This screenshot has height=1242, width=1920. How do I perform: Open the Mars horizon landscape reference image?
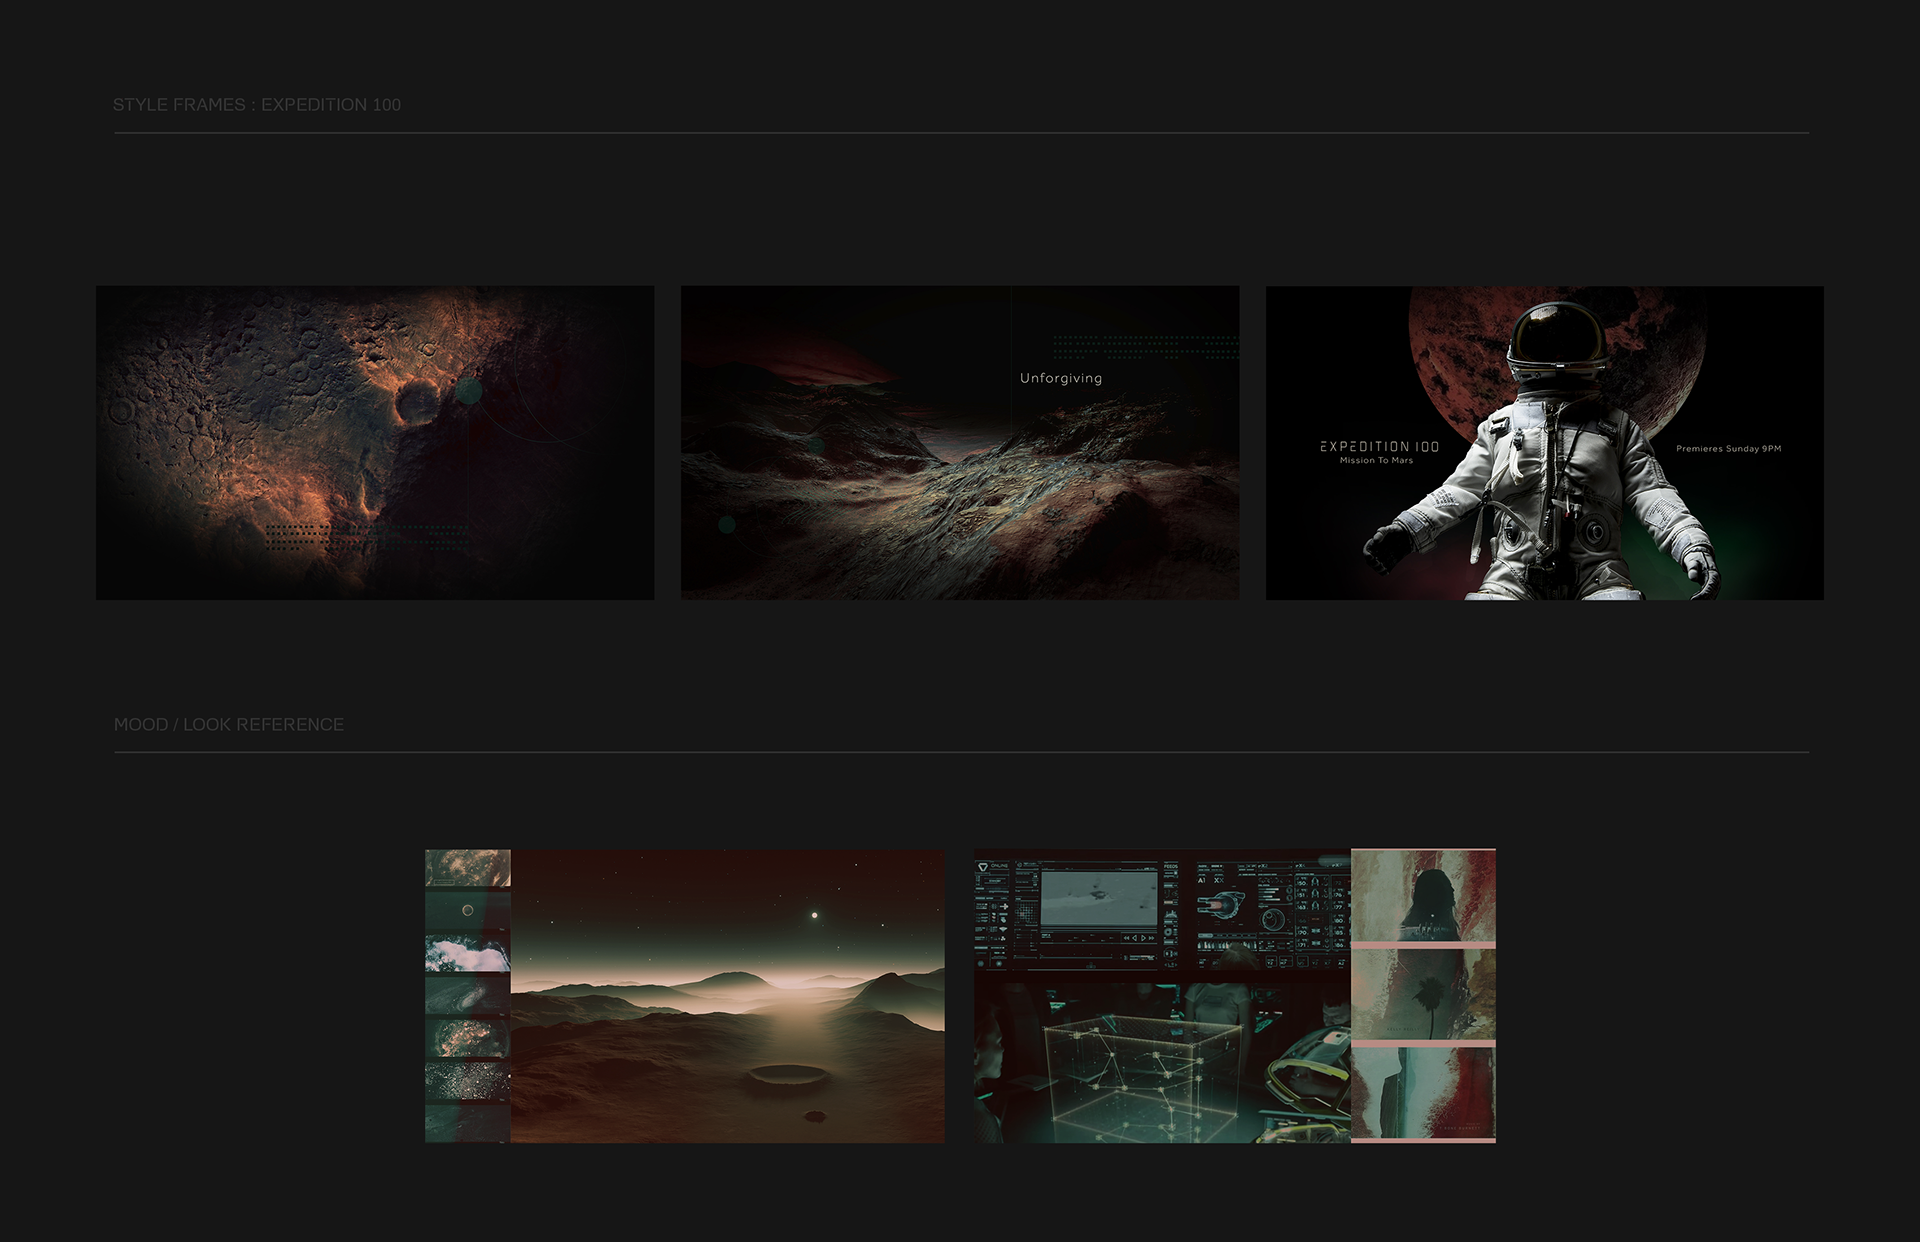(727, 996)
